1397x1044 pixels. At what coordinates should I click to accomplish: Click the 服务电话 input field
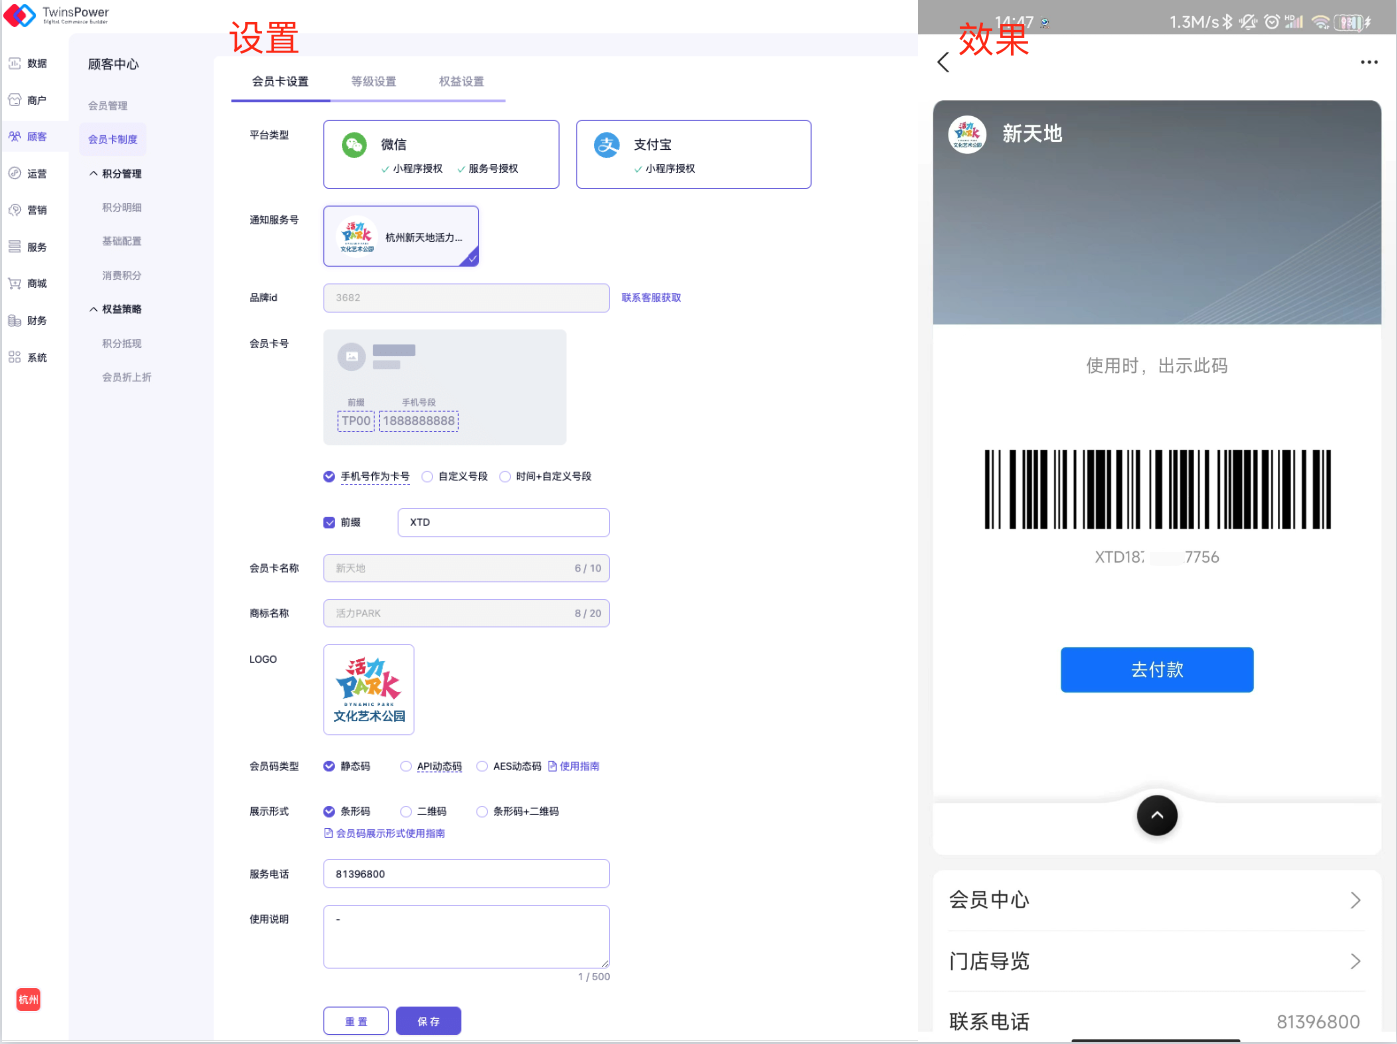pyautogui.click(x=466, y=874)
